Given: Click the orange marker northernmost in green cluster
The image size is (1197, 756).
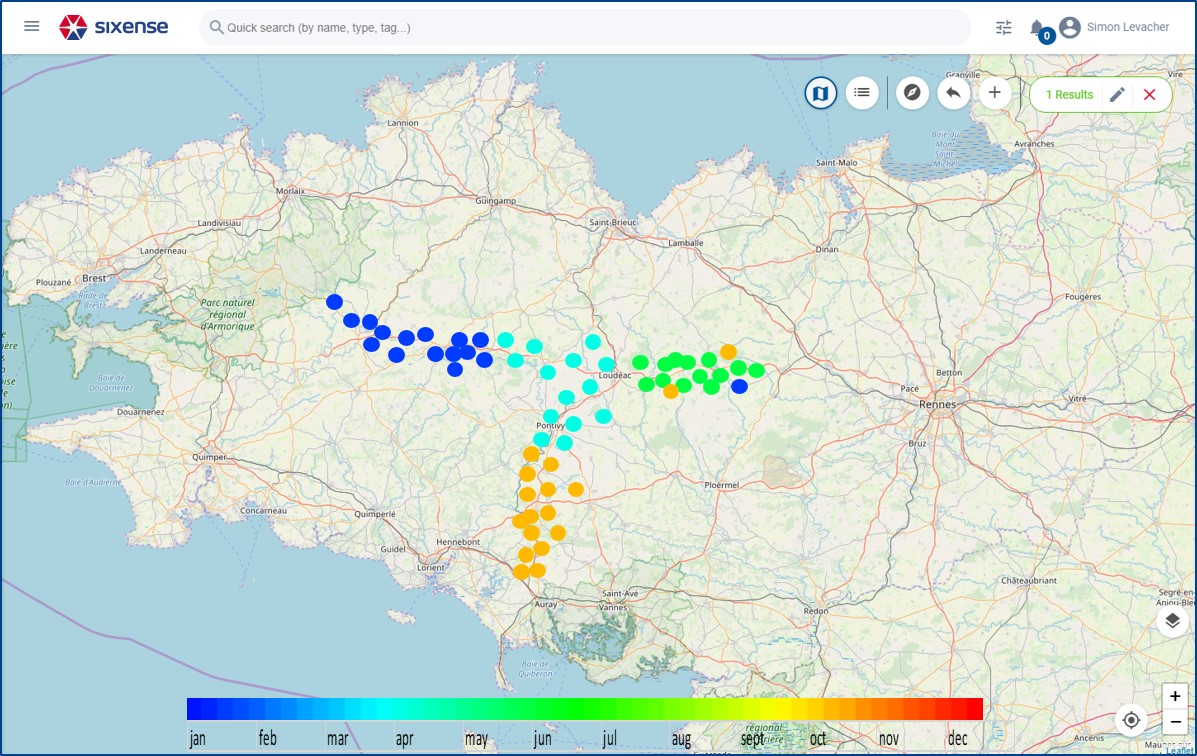Looking at the screenshot, I should pos(728,351).
